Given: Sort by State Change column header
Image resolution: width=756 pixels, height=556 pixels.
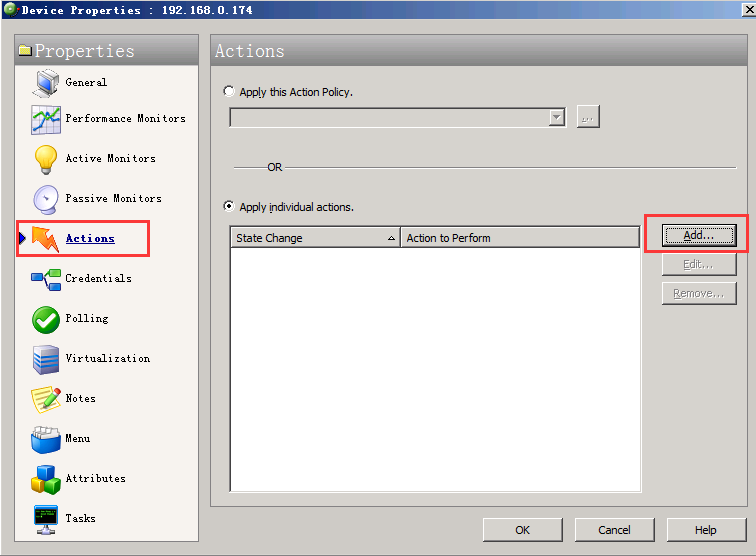Looking at the screenshot, I should coord(314,238).
